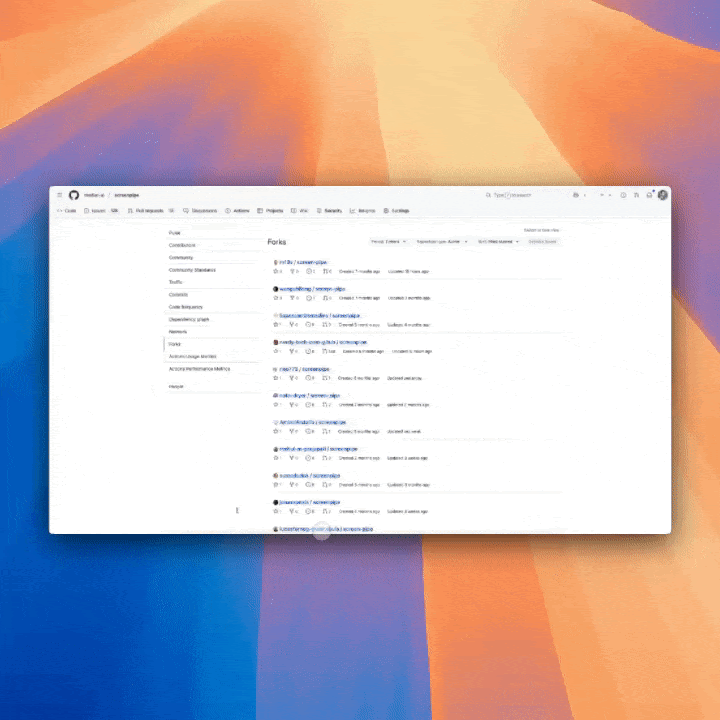Open the hamburger navigation menu

pos(59,195)
